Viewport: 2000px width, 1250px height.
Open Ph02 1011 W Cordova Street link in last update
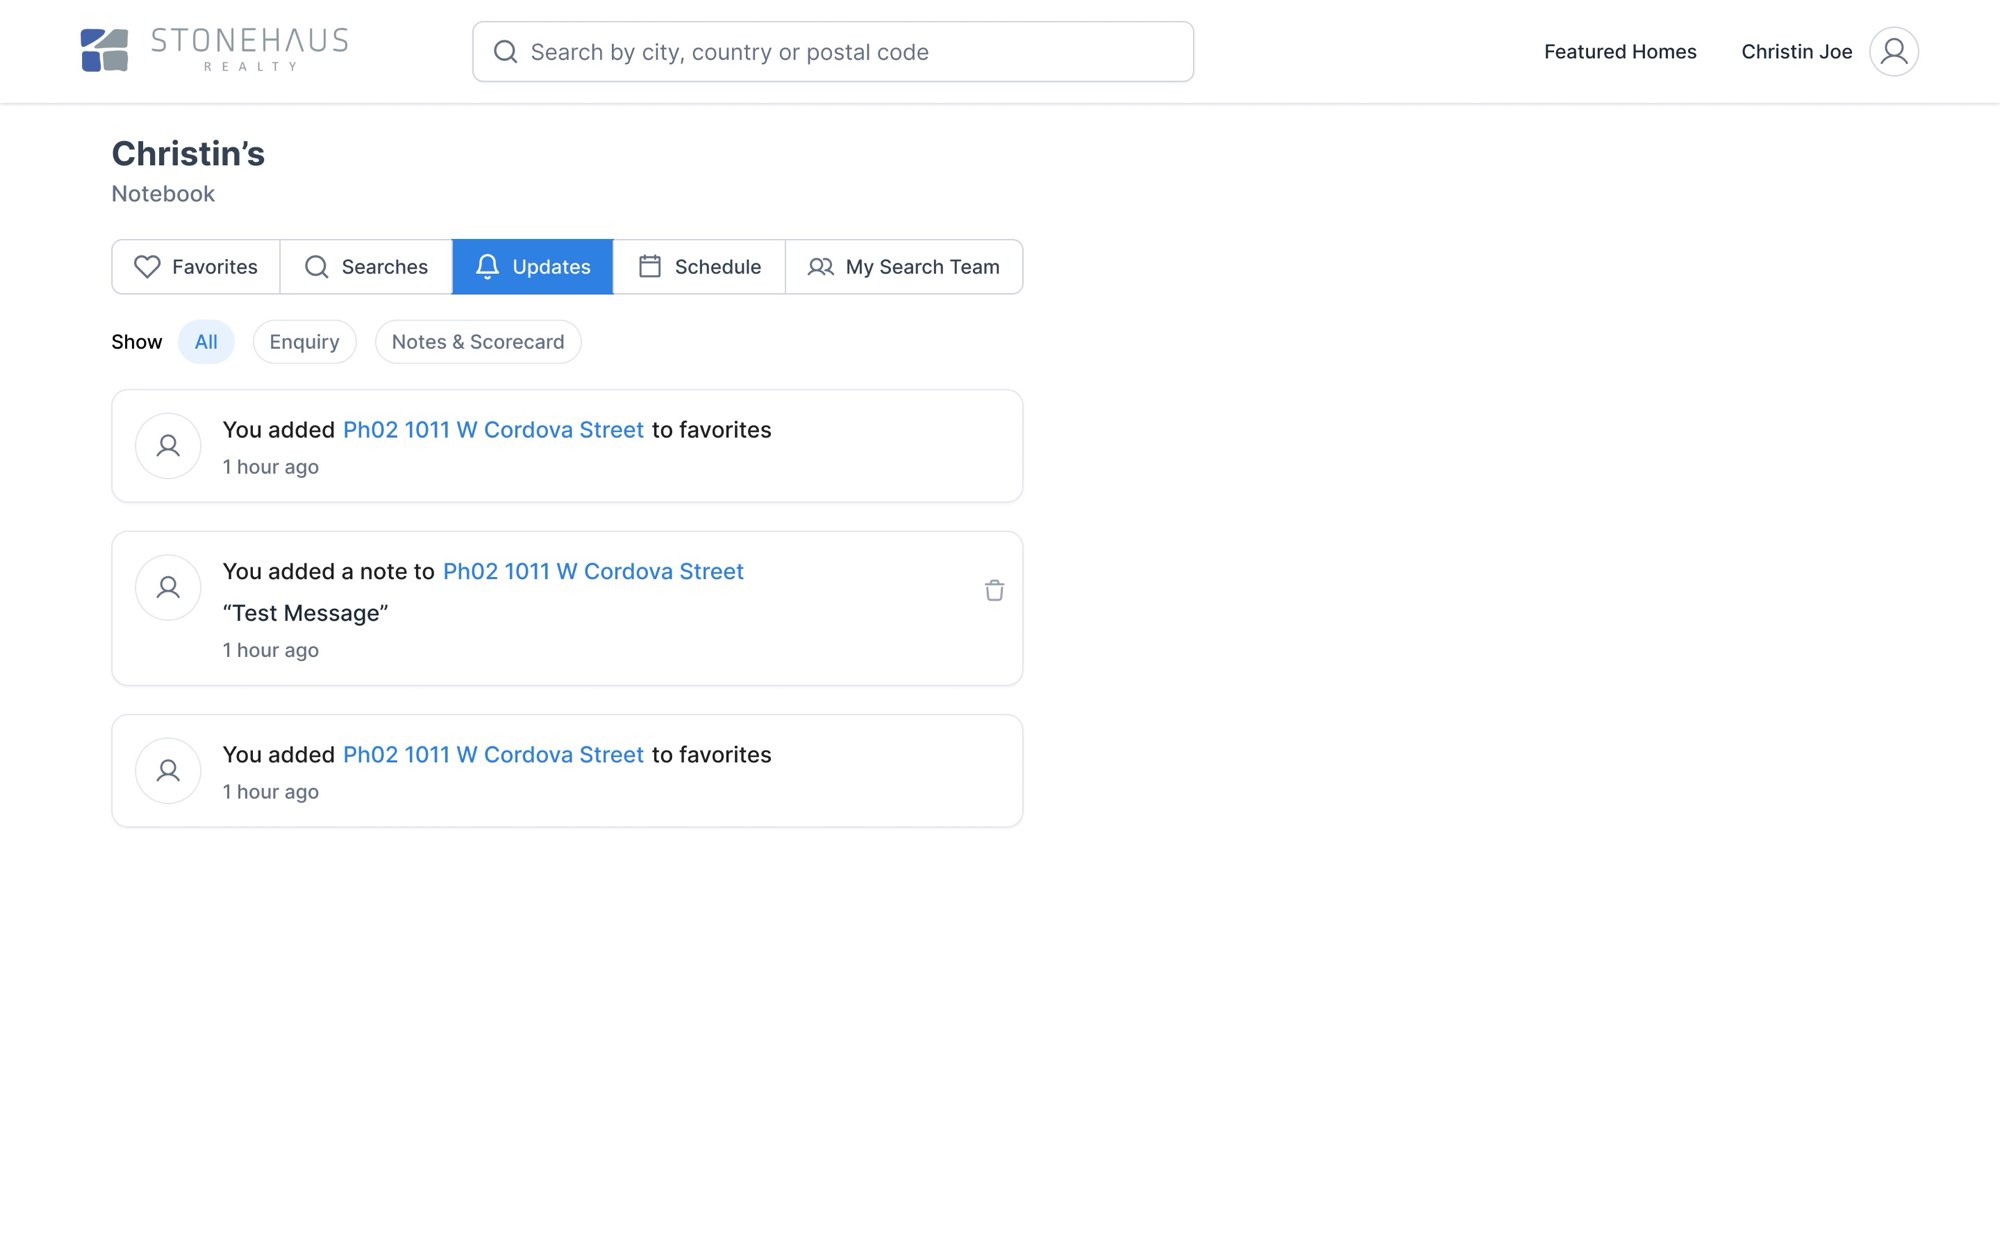pos(493,755)
